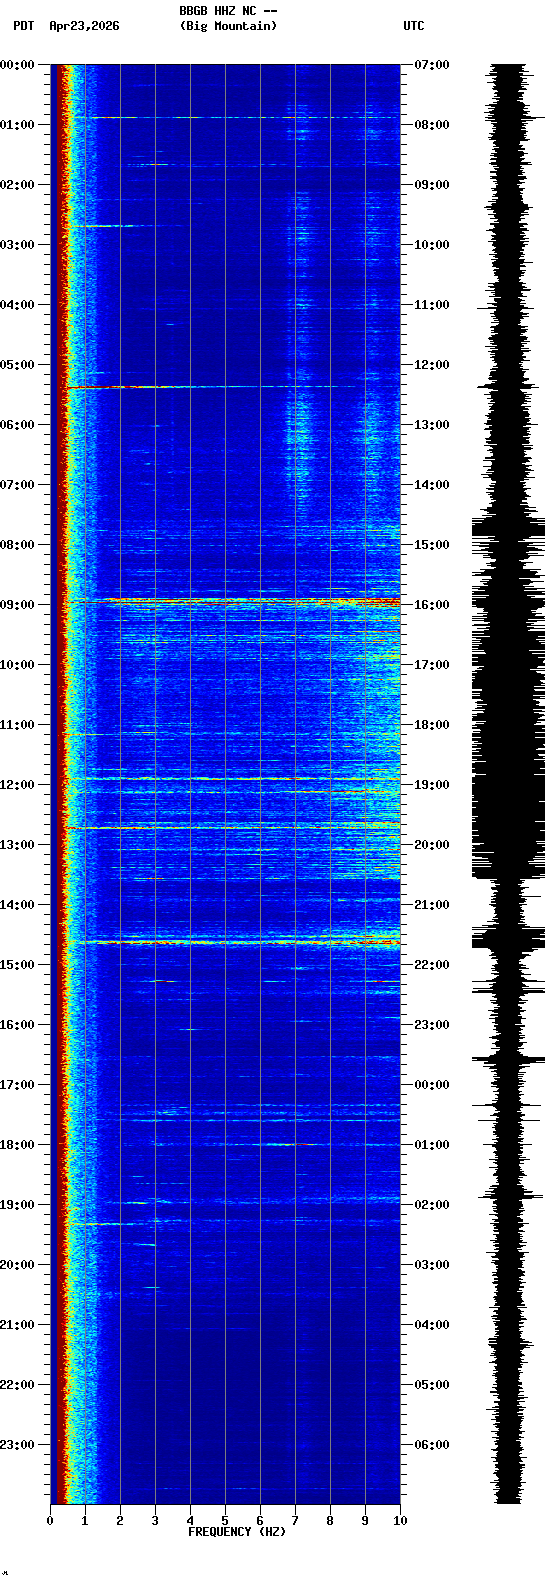This screenshot has height=1584, width=552.
Task: Click the PDT time label '21:00'
Action: (x=17, y=1325)
